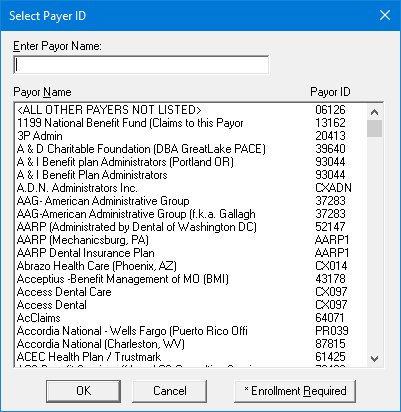Select Accordia National (Charleston, WV) row
Viewport: 401px width, 412px height.
tap(191, 344)
